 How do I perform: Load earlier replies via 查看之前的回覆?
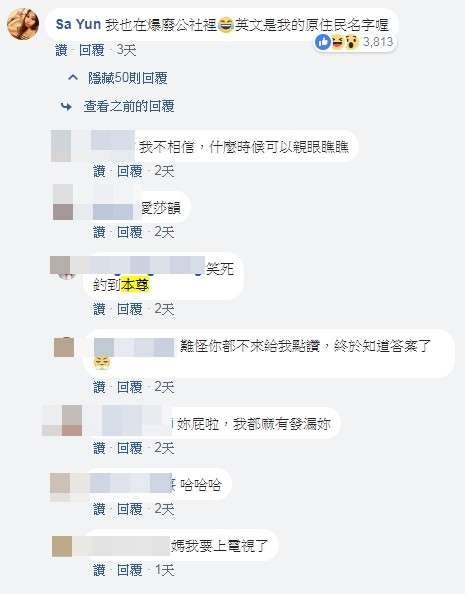[129, 106]
